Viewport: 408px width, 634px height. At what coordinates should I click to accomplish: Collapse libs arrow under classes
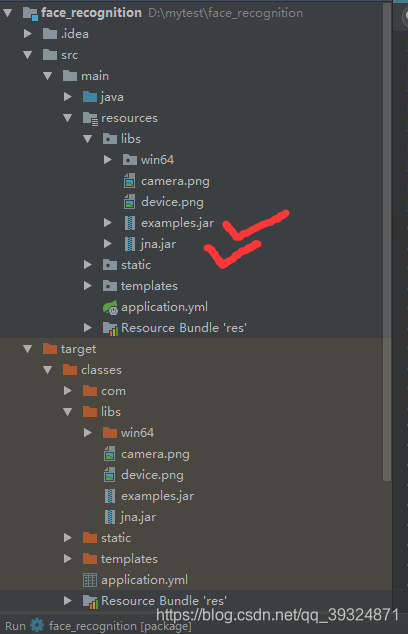click(68, 412)
